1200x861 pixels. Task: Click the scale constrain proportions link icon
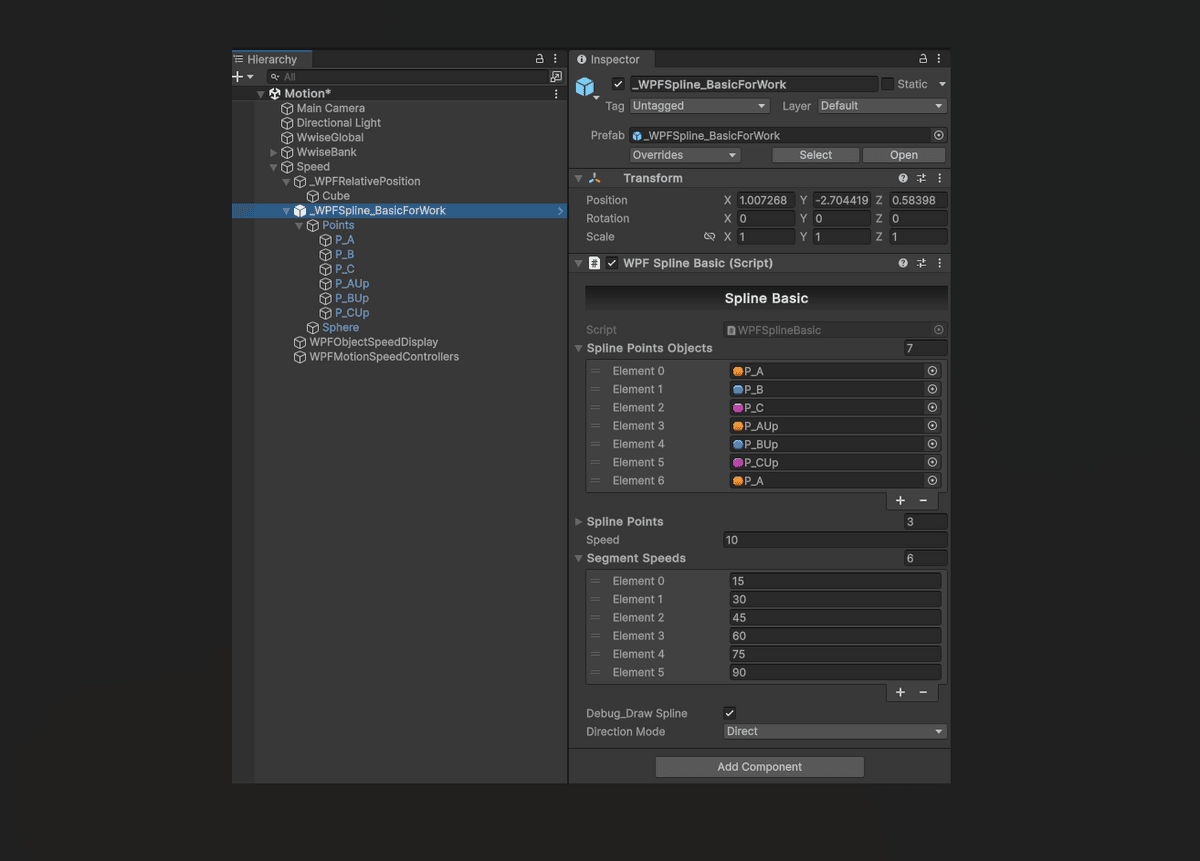(x=709, y=237)
